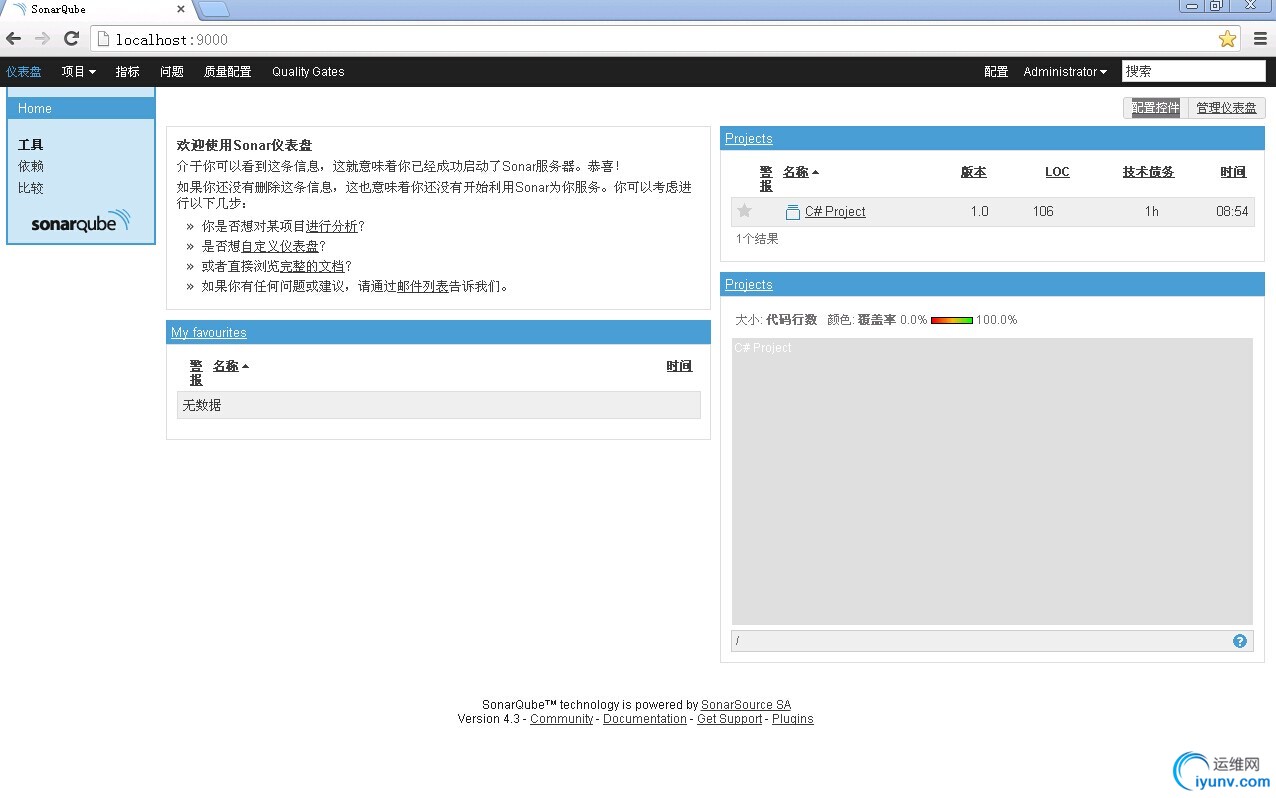
Task: Follow the 完整的文档 link
Action: pyautogui.click(x=312, y=267)
